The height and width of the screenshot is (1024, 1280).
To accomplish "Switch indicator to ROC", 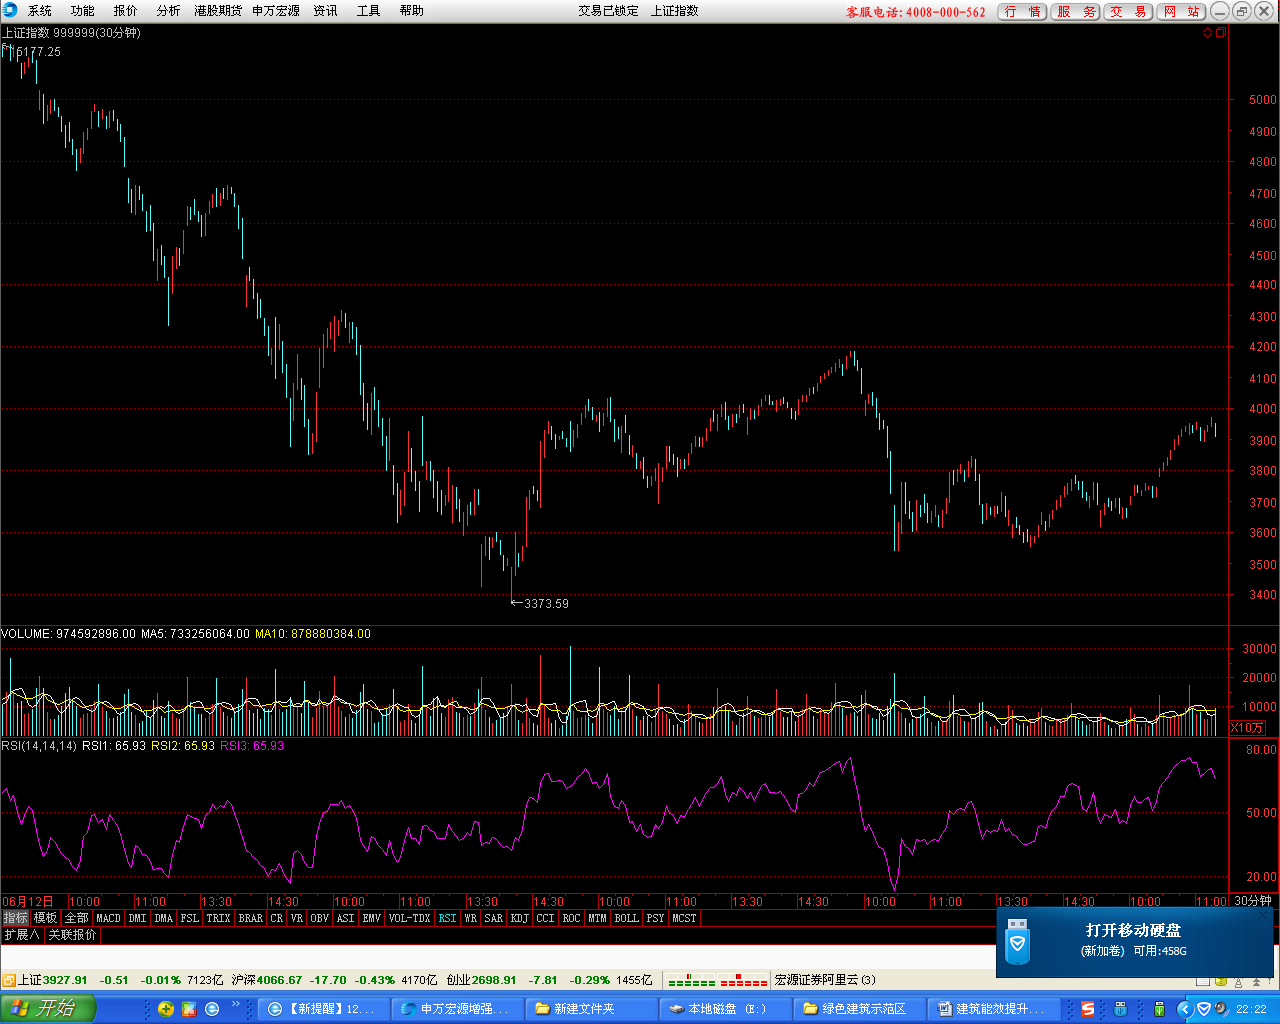I will [571, 918].
